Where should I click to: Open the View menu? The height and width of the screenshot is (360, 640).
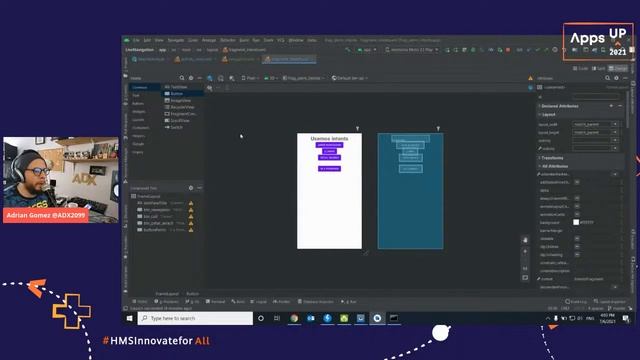pos(159,40)
